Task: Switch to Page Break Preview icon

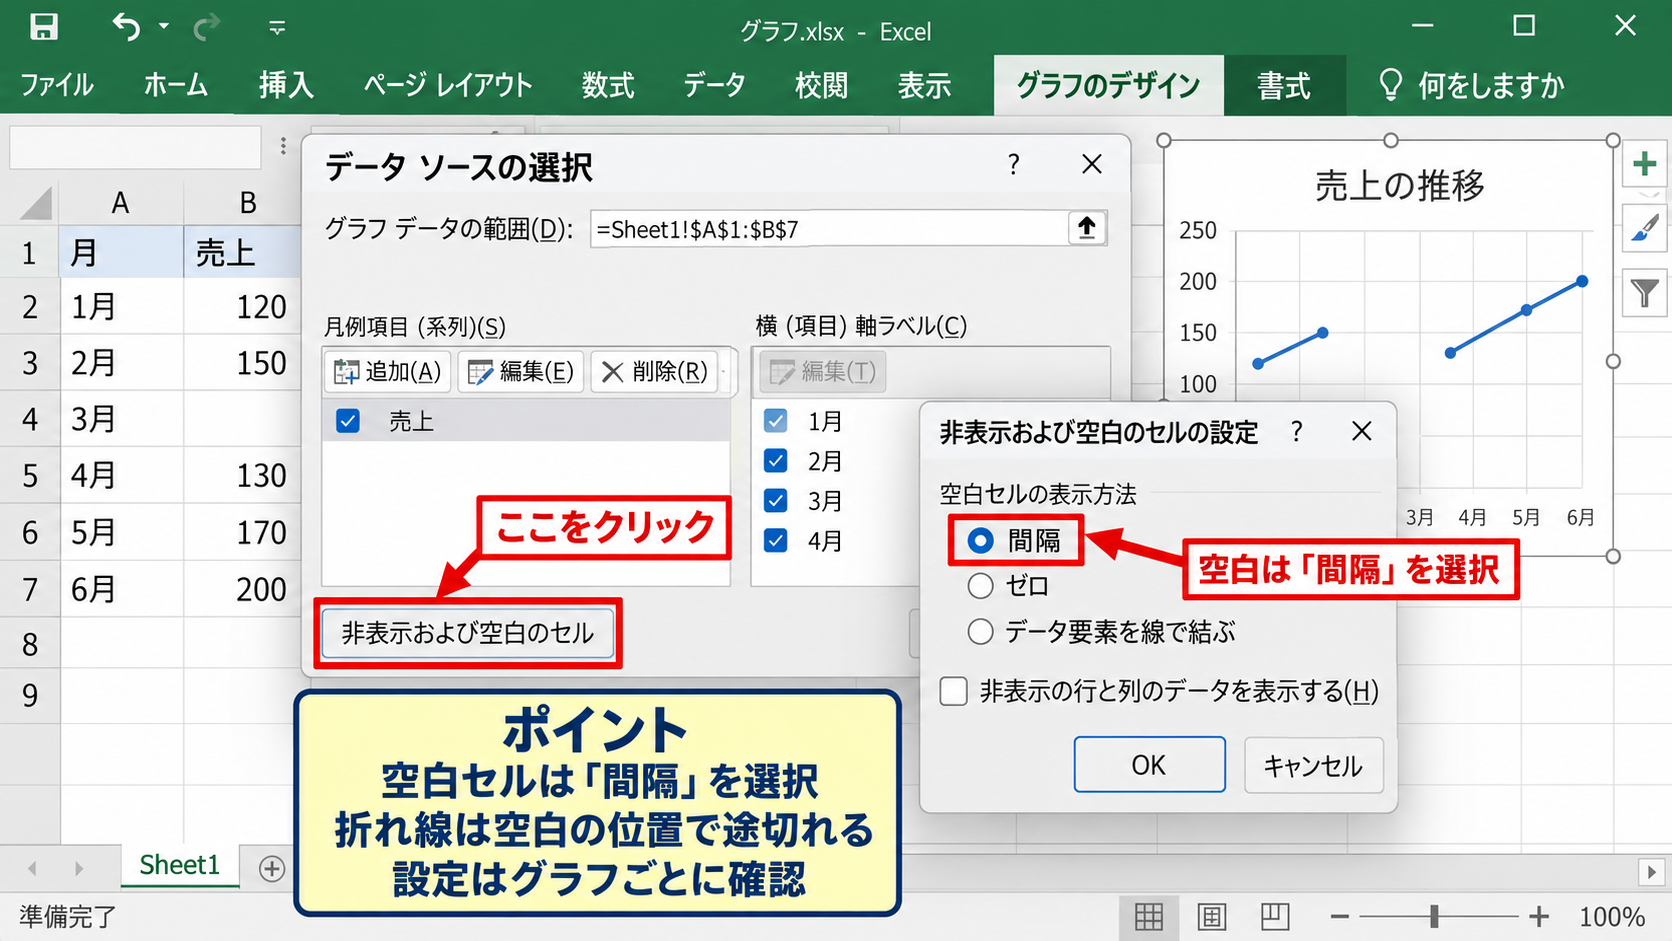Action: pos(1275,916)
